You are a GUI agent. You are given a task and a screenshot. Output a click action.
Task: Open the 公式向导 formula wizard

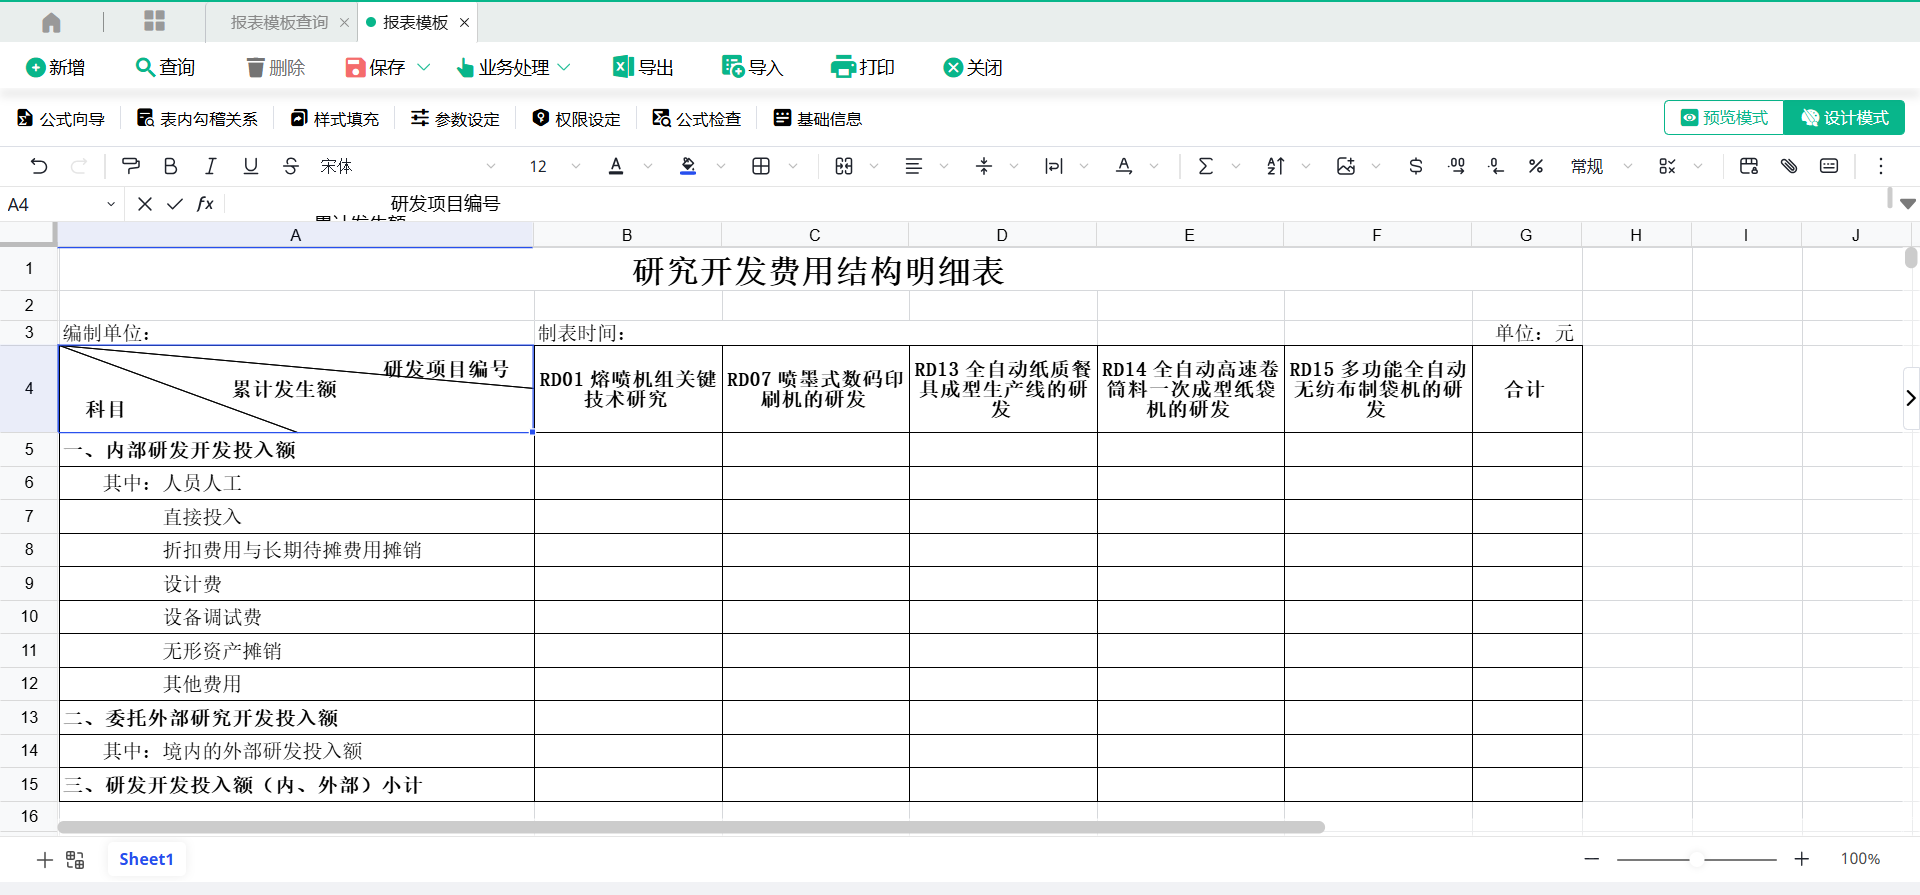pyautogui.click(x=61, y=119)
